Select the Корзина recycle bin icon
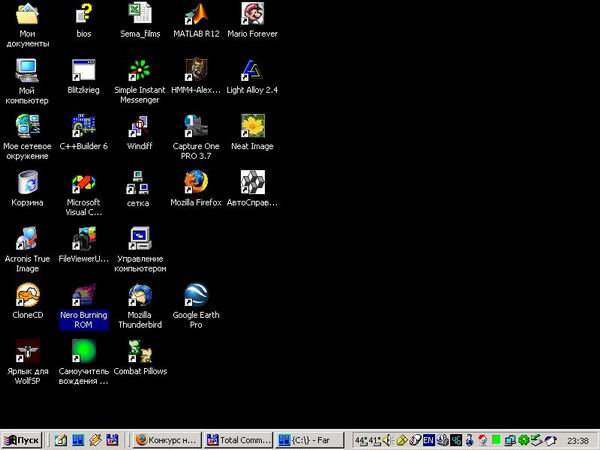The width and height of the screenshot is (600, 450). pos(28,183)
